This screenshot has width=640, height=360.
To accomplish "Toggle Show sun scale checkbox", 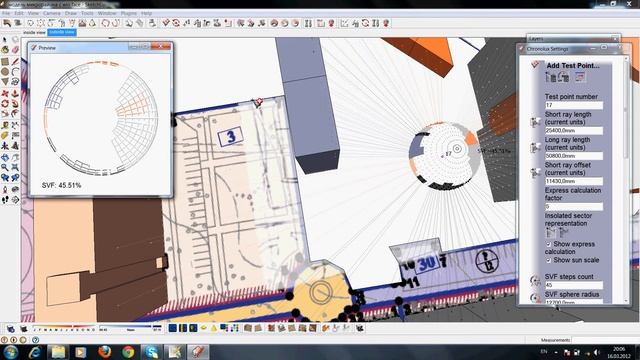I will pyautogui.click(x=549, y=260).
